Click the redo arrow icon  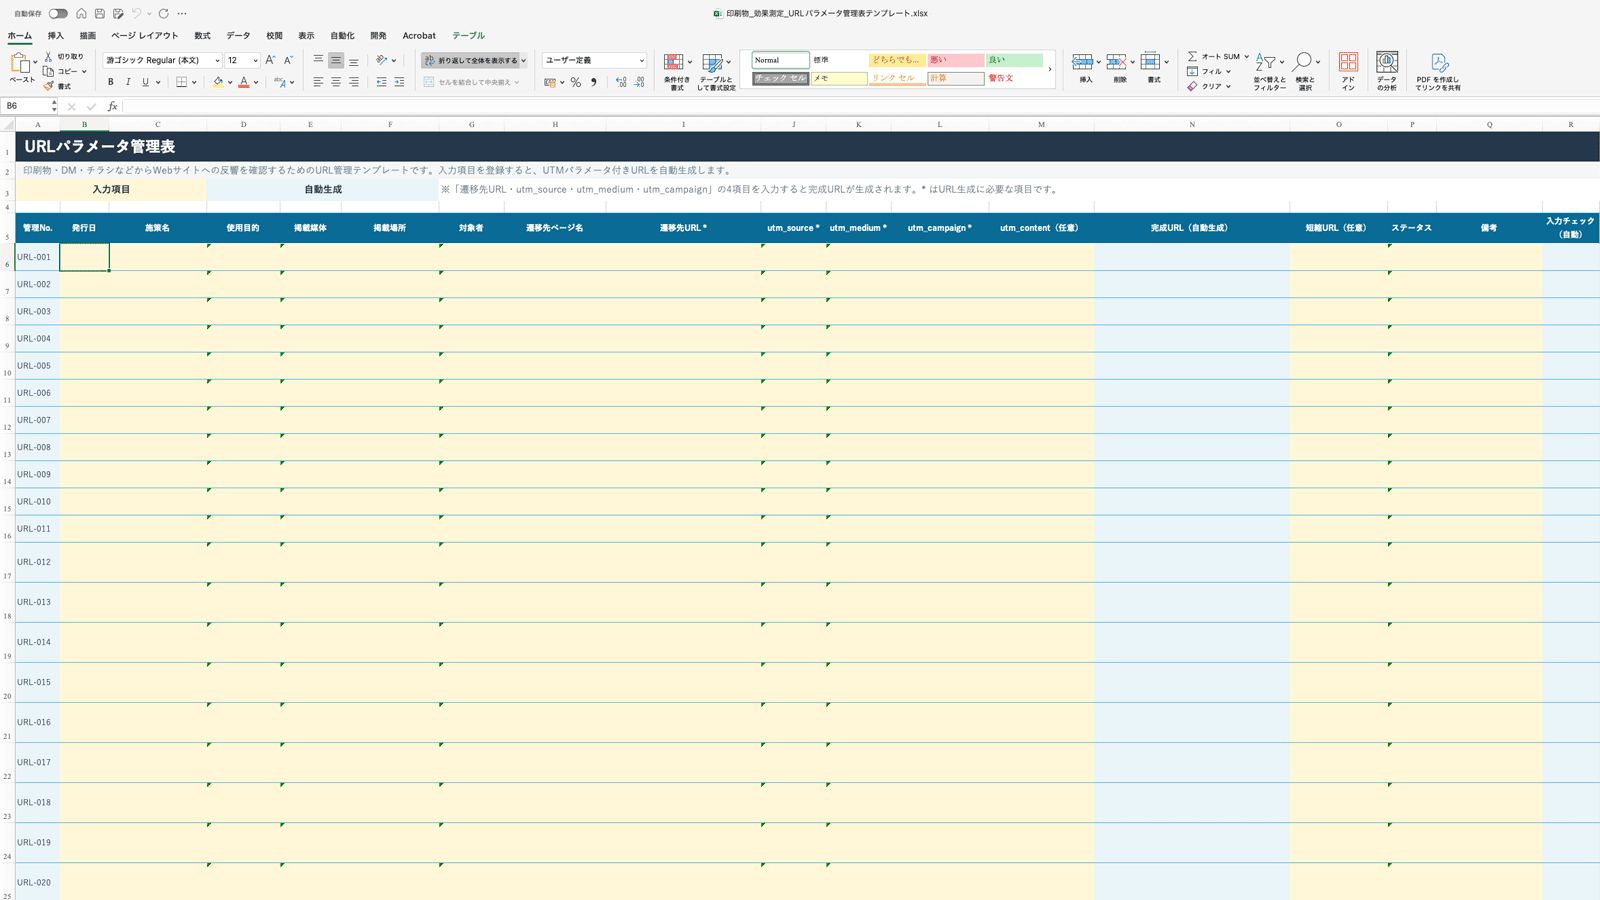click(x=164, y=14)
